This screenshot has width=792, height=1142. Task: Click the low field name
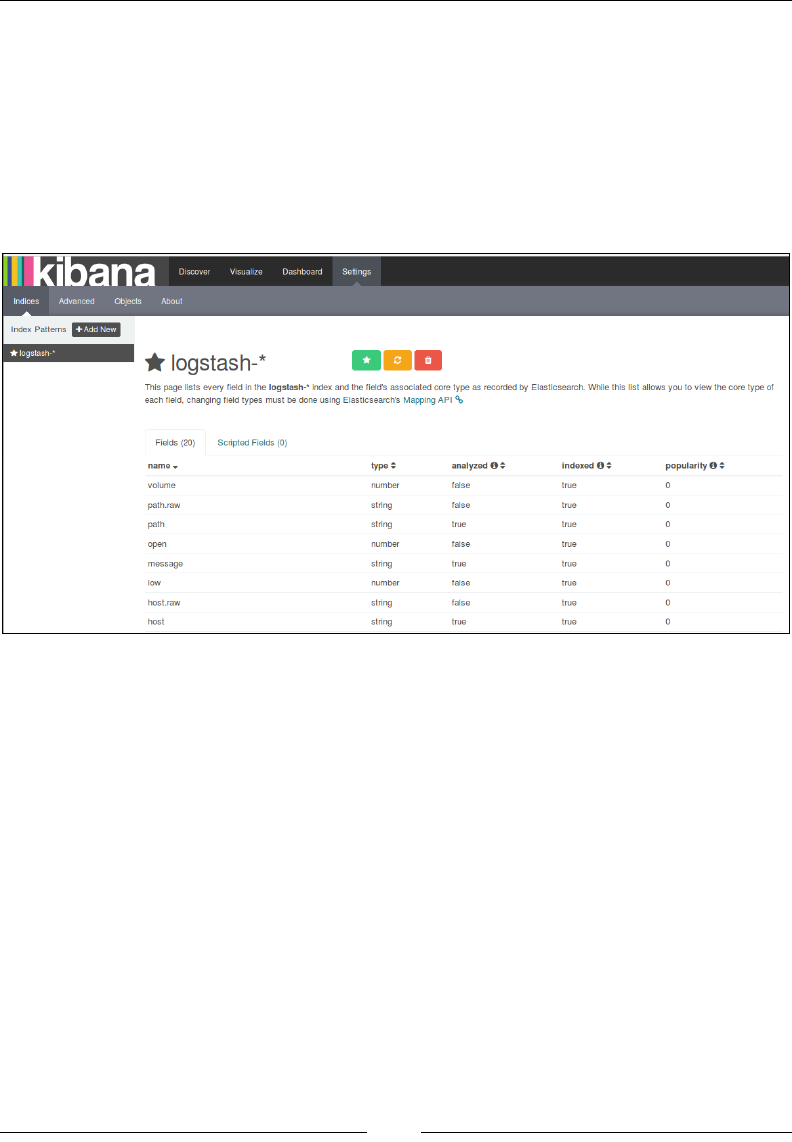click(x=154, y=583)
